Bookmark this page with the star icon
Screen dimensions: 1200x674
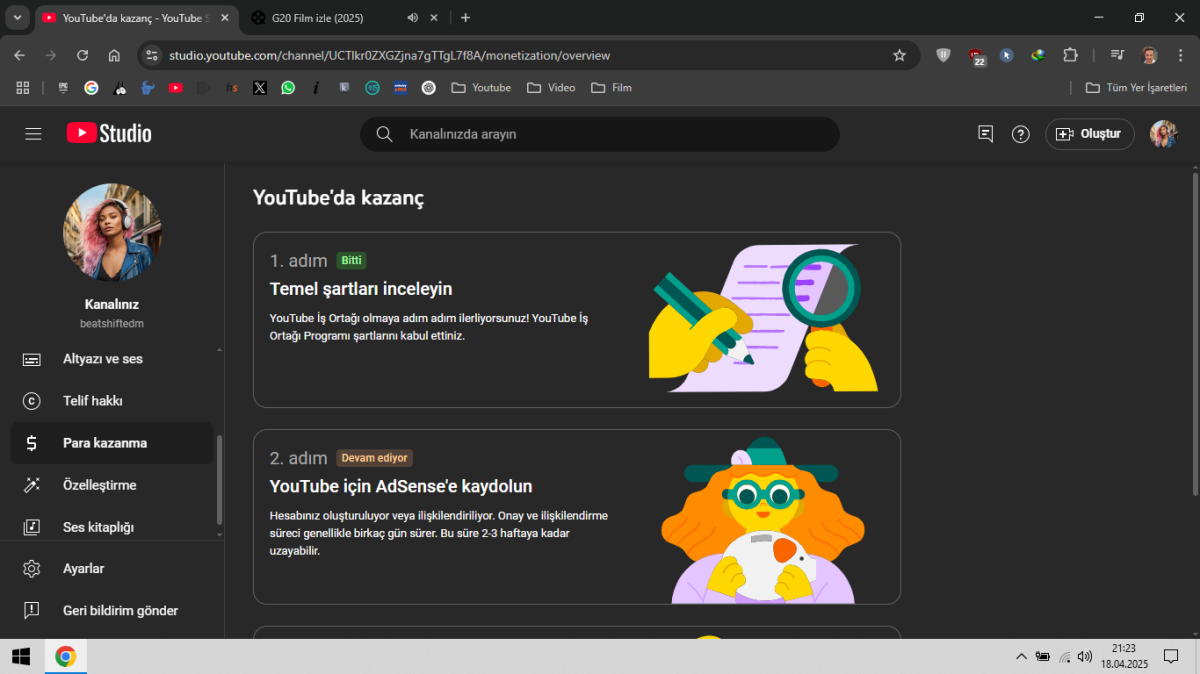[899, 55]
